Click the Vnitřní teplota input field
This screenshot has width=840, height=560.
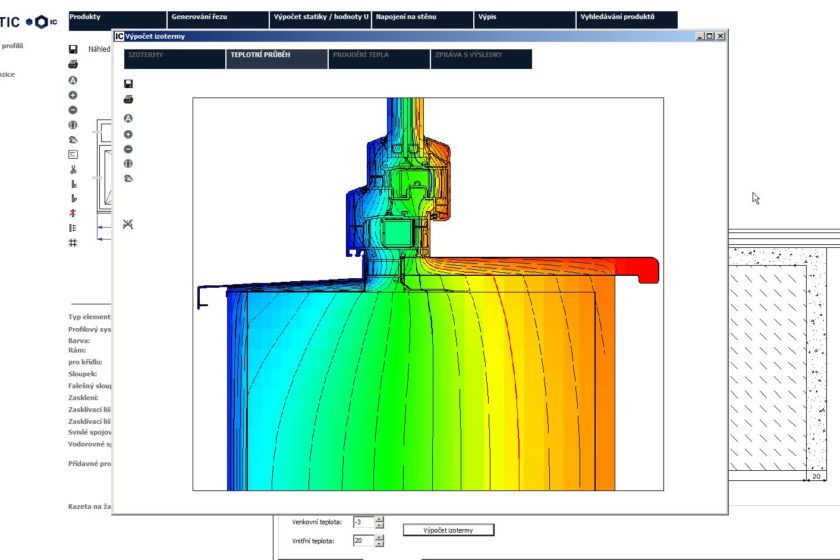click(362, 541)
